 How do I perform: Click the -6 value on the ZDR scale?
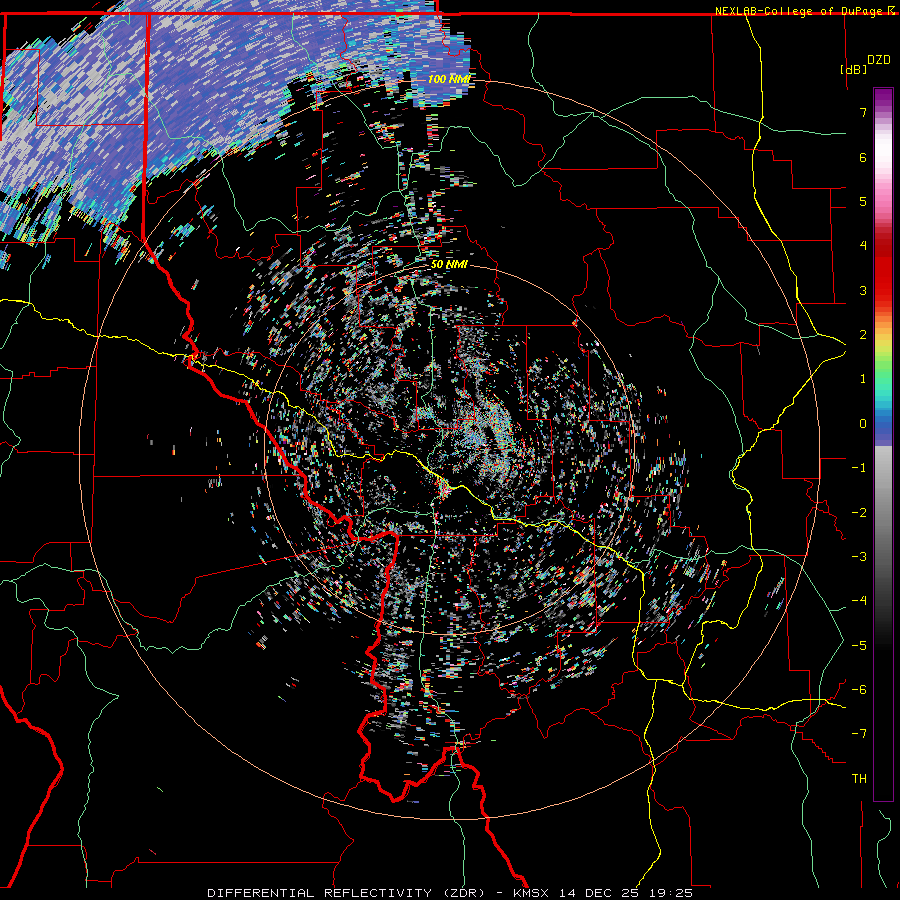coord(859,690)
